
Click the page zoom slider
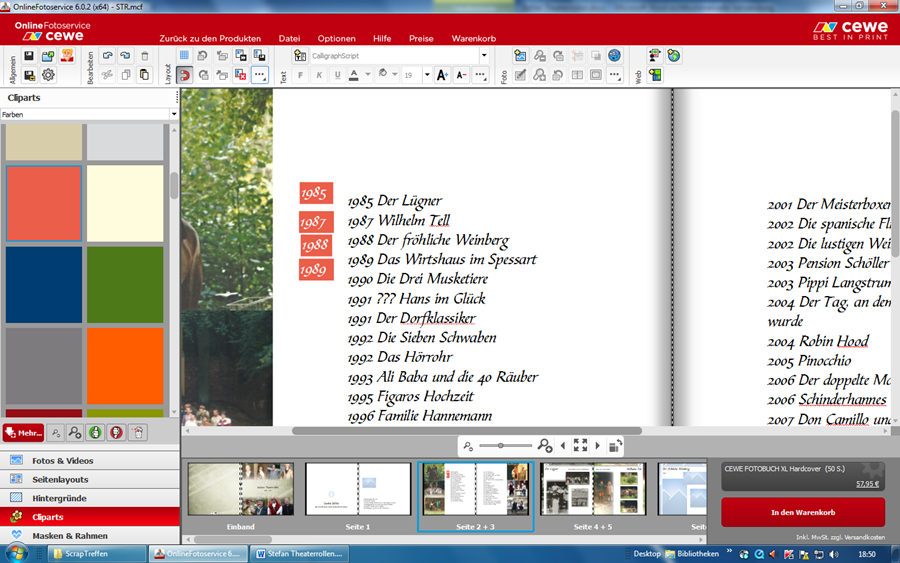coord(506,445)
